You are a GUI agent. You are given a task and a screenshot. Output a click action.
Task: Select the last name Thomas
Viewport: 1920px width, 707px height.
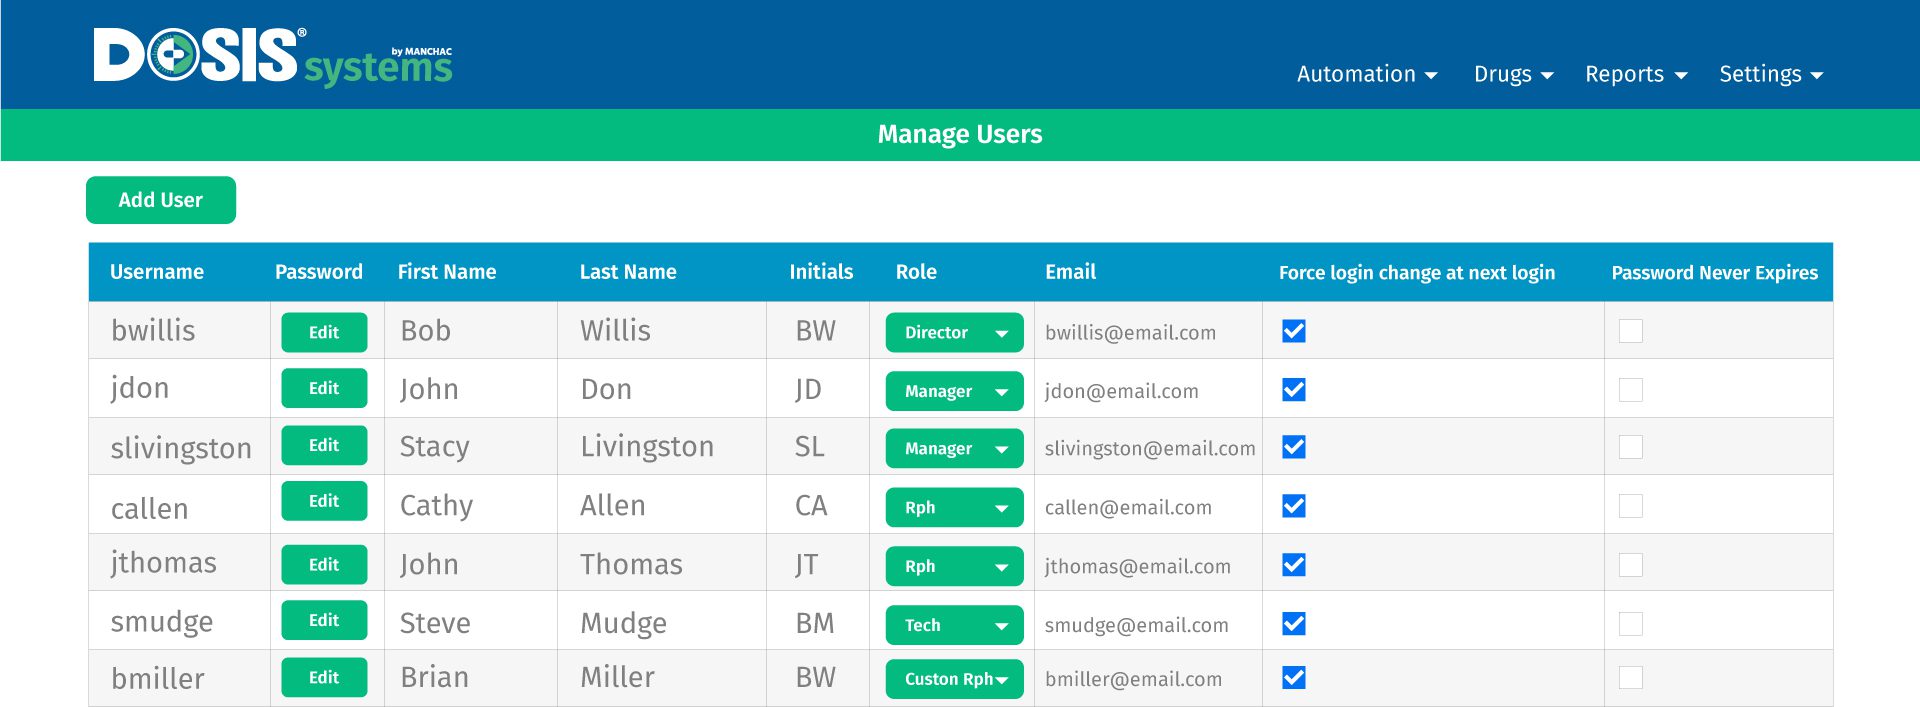632,564
